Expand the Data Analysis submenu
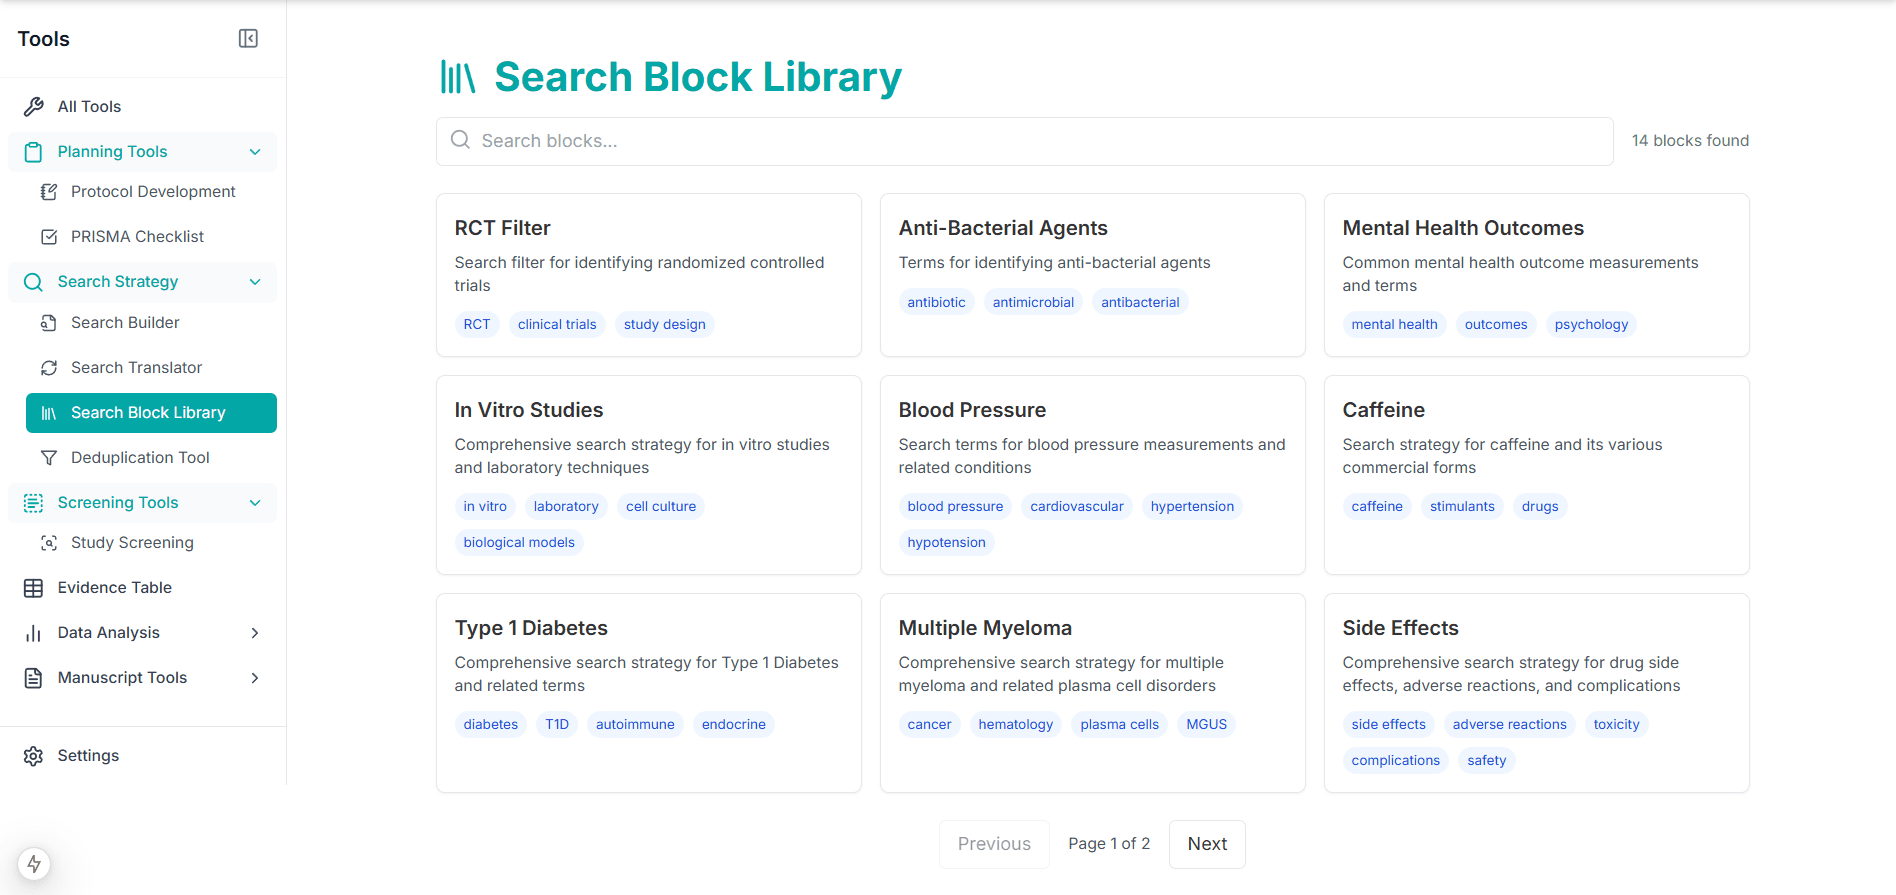Viewport: 1896px width, 895px height. coord(255,633)
